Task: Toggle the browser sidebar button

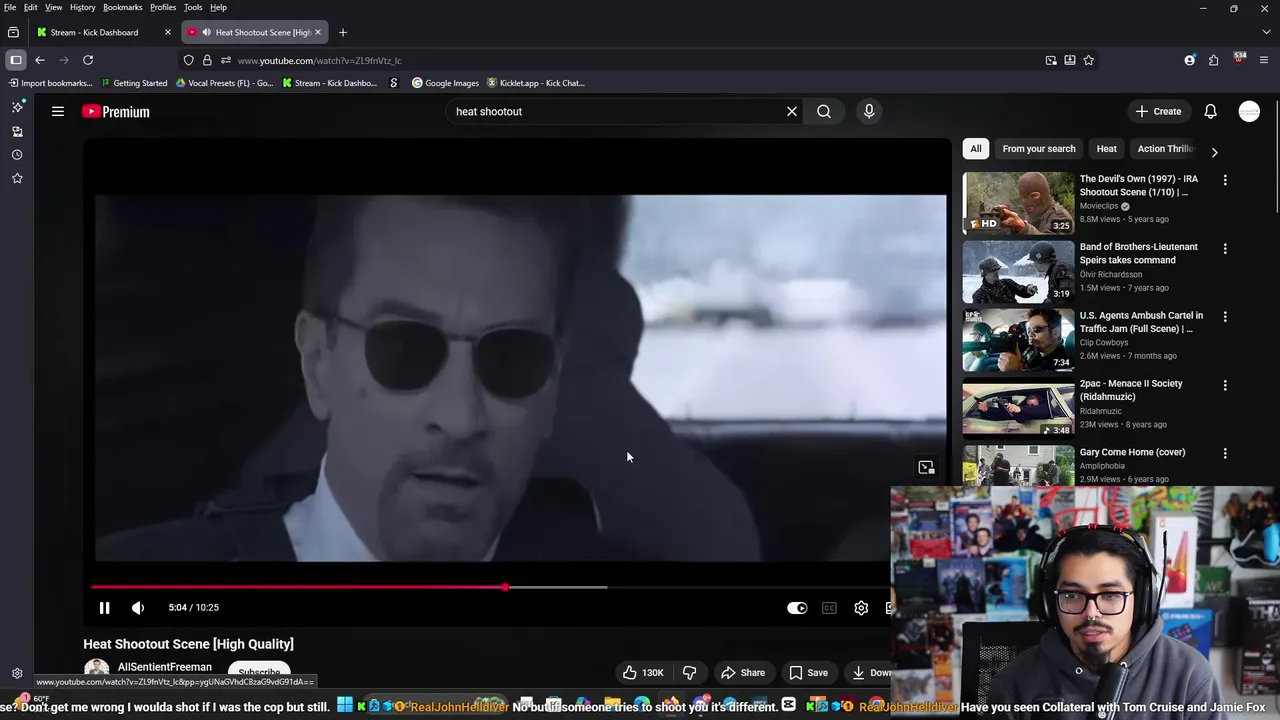Action: (x=16, y=60)
